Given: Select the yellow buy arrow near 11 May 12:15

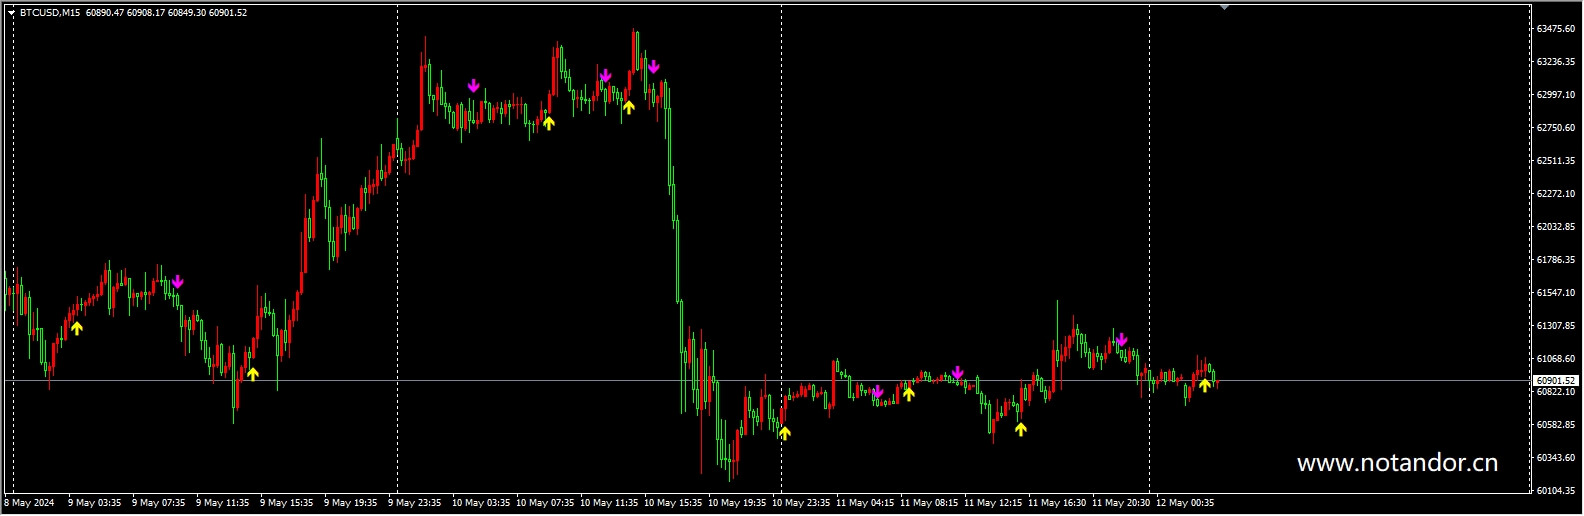Looking at the screenshot, I should (x=1020, y=429).
